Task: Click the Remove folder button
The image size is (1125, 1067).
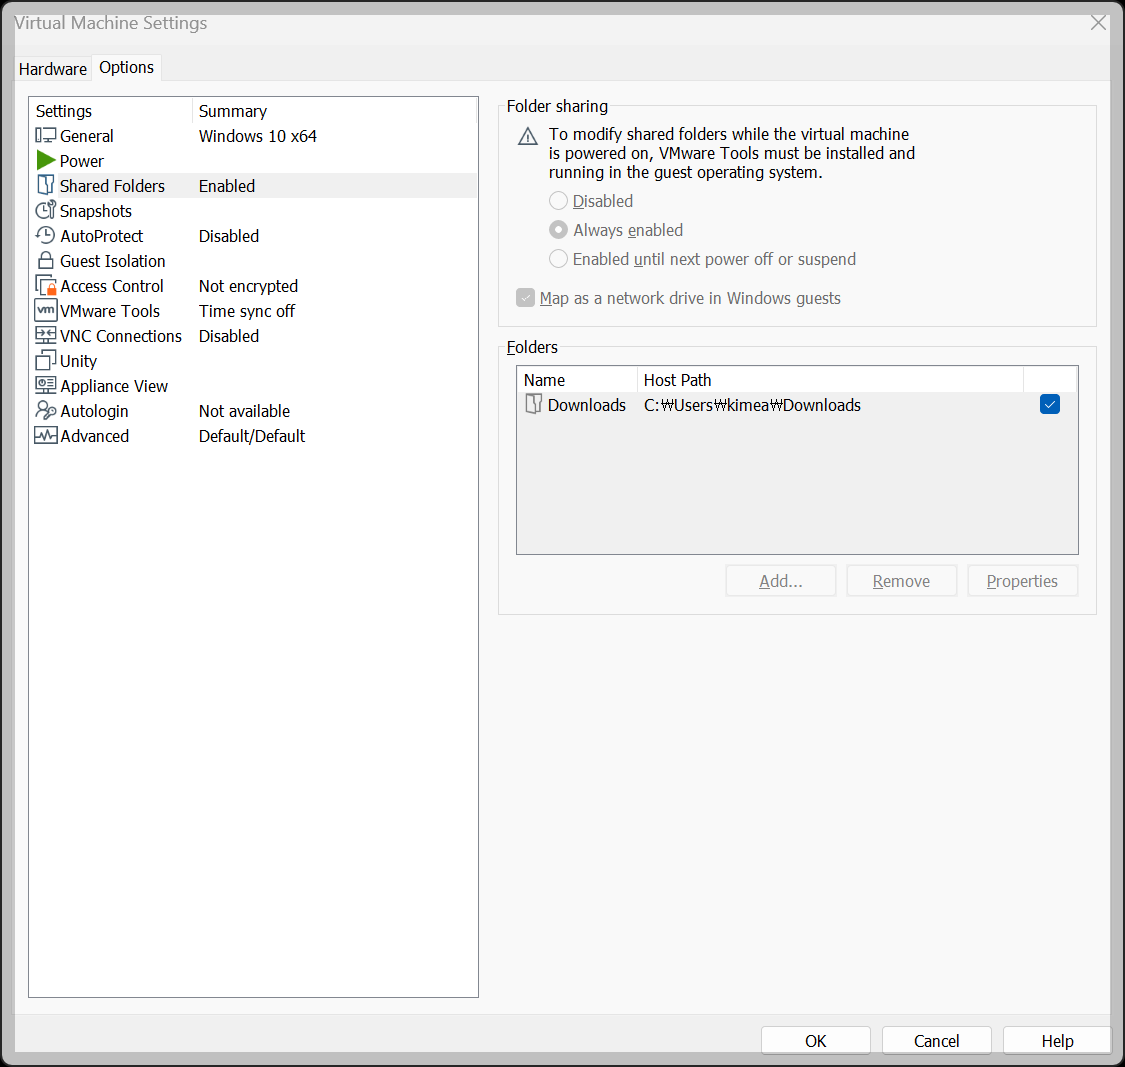Action: click(x=901, y=580)
